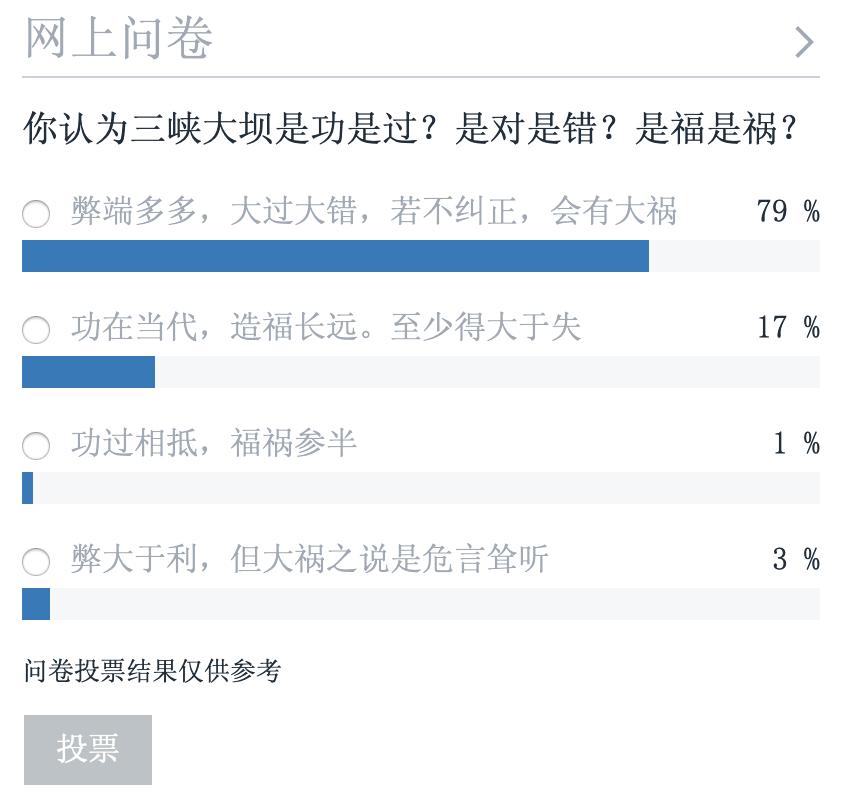The width and height of the screenshot is (844, 806).
Task: Click the 17 % percentage label
Action: [x=788, y=328]
